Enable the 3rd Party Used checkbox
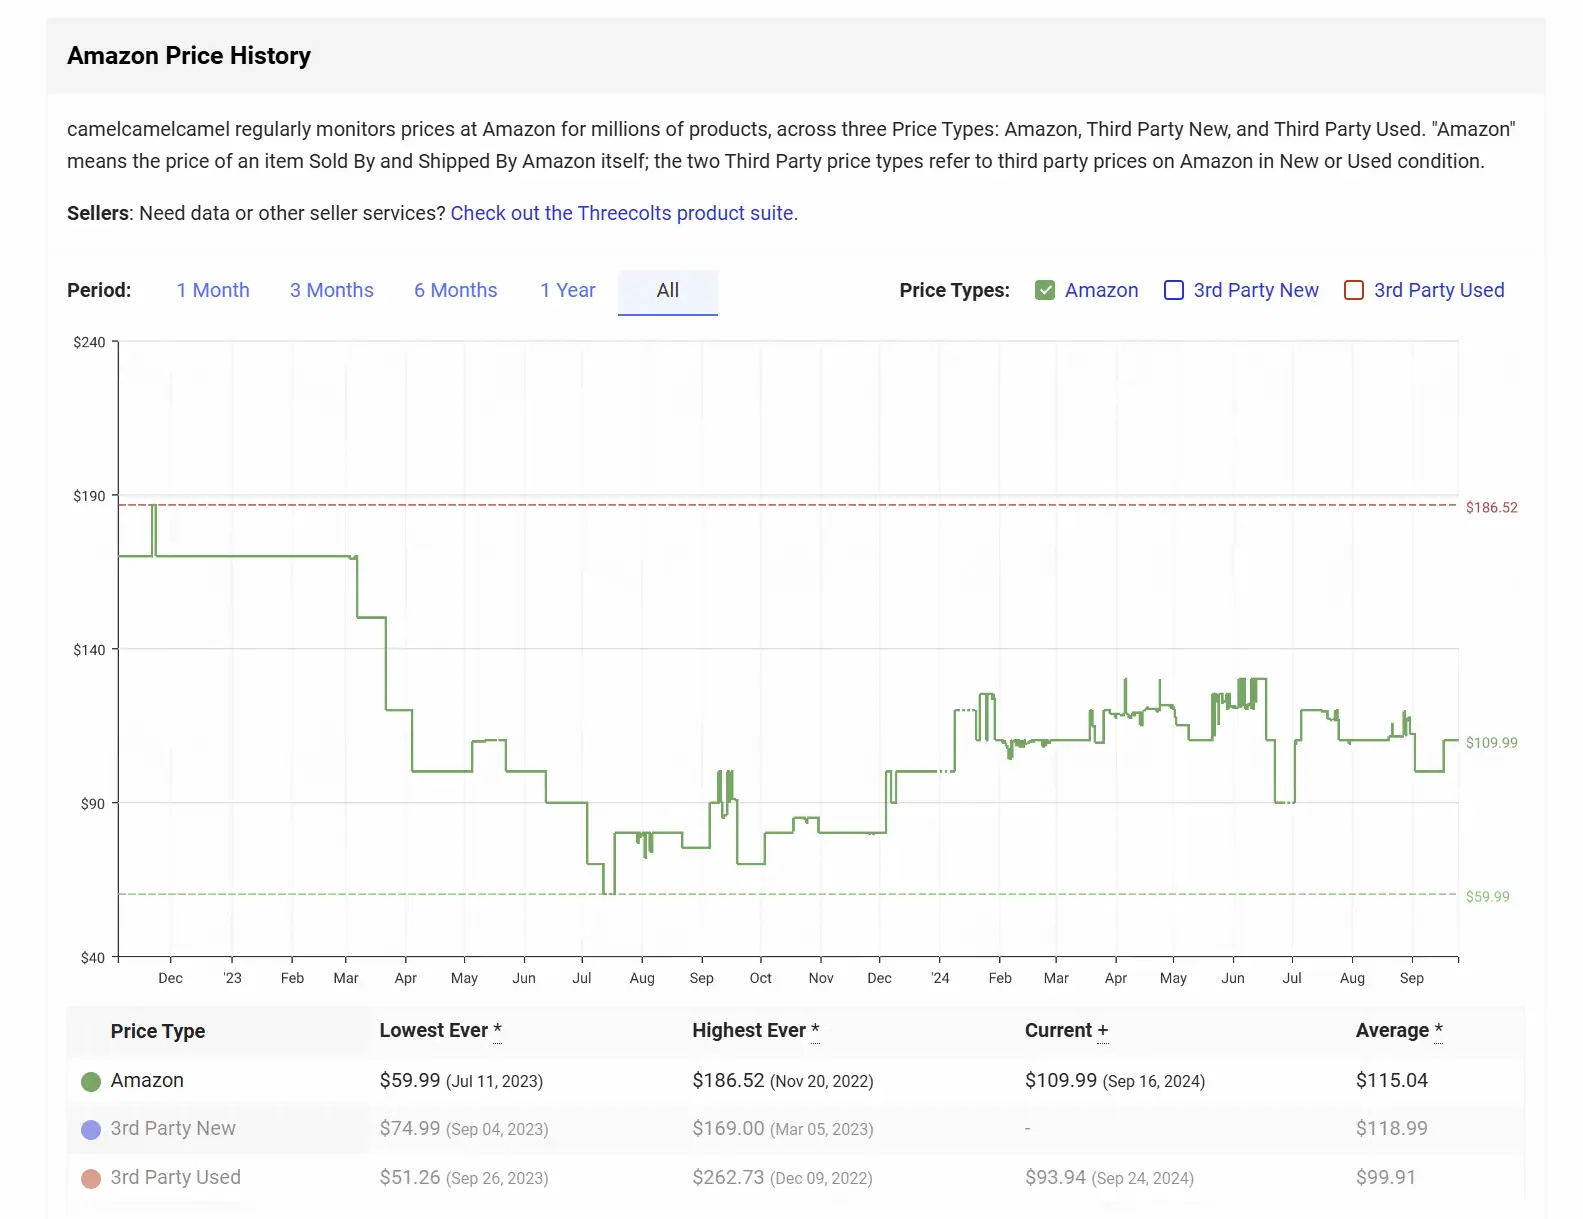This screenshot has height=1219, width=1583. coord(1354,290)
